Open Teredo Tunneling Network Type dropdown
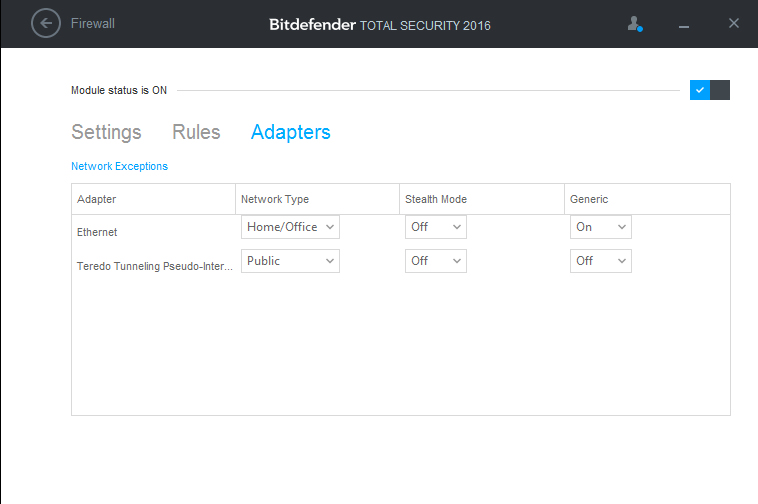Viewport: 758px width, 504px height. pyautogui.click(x=290, y=261)
